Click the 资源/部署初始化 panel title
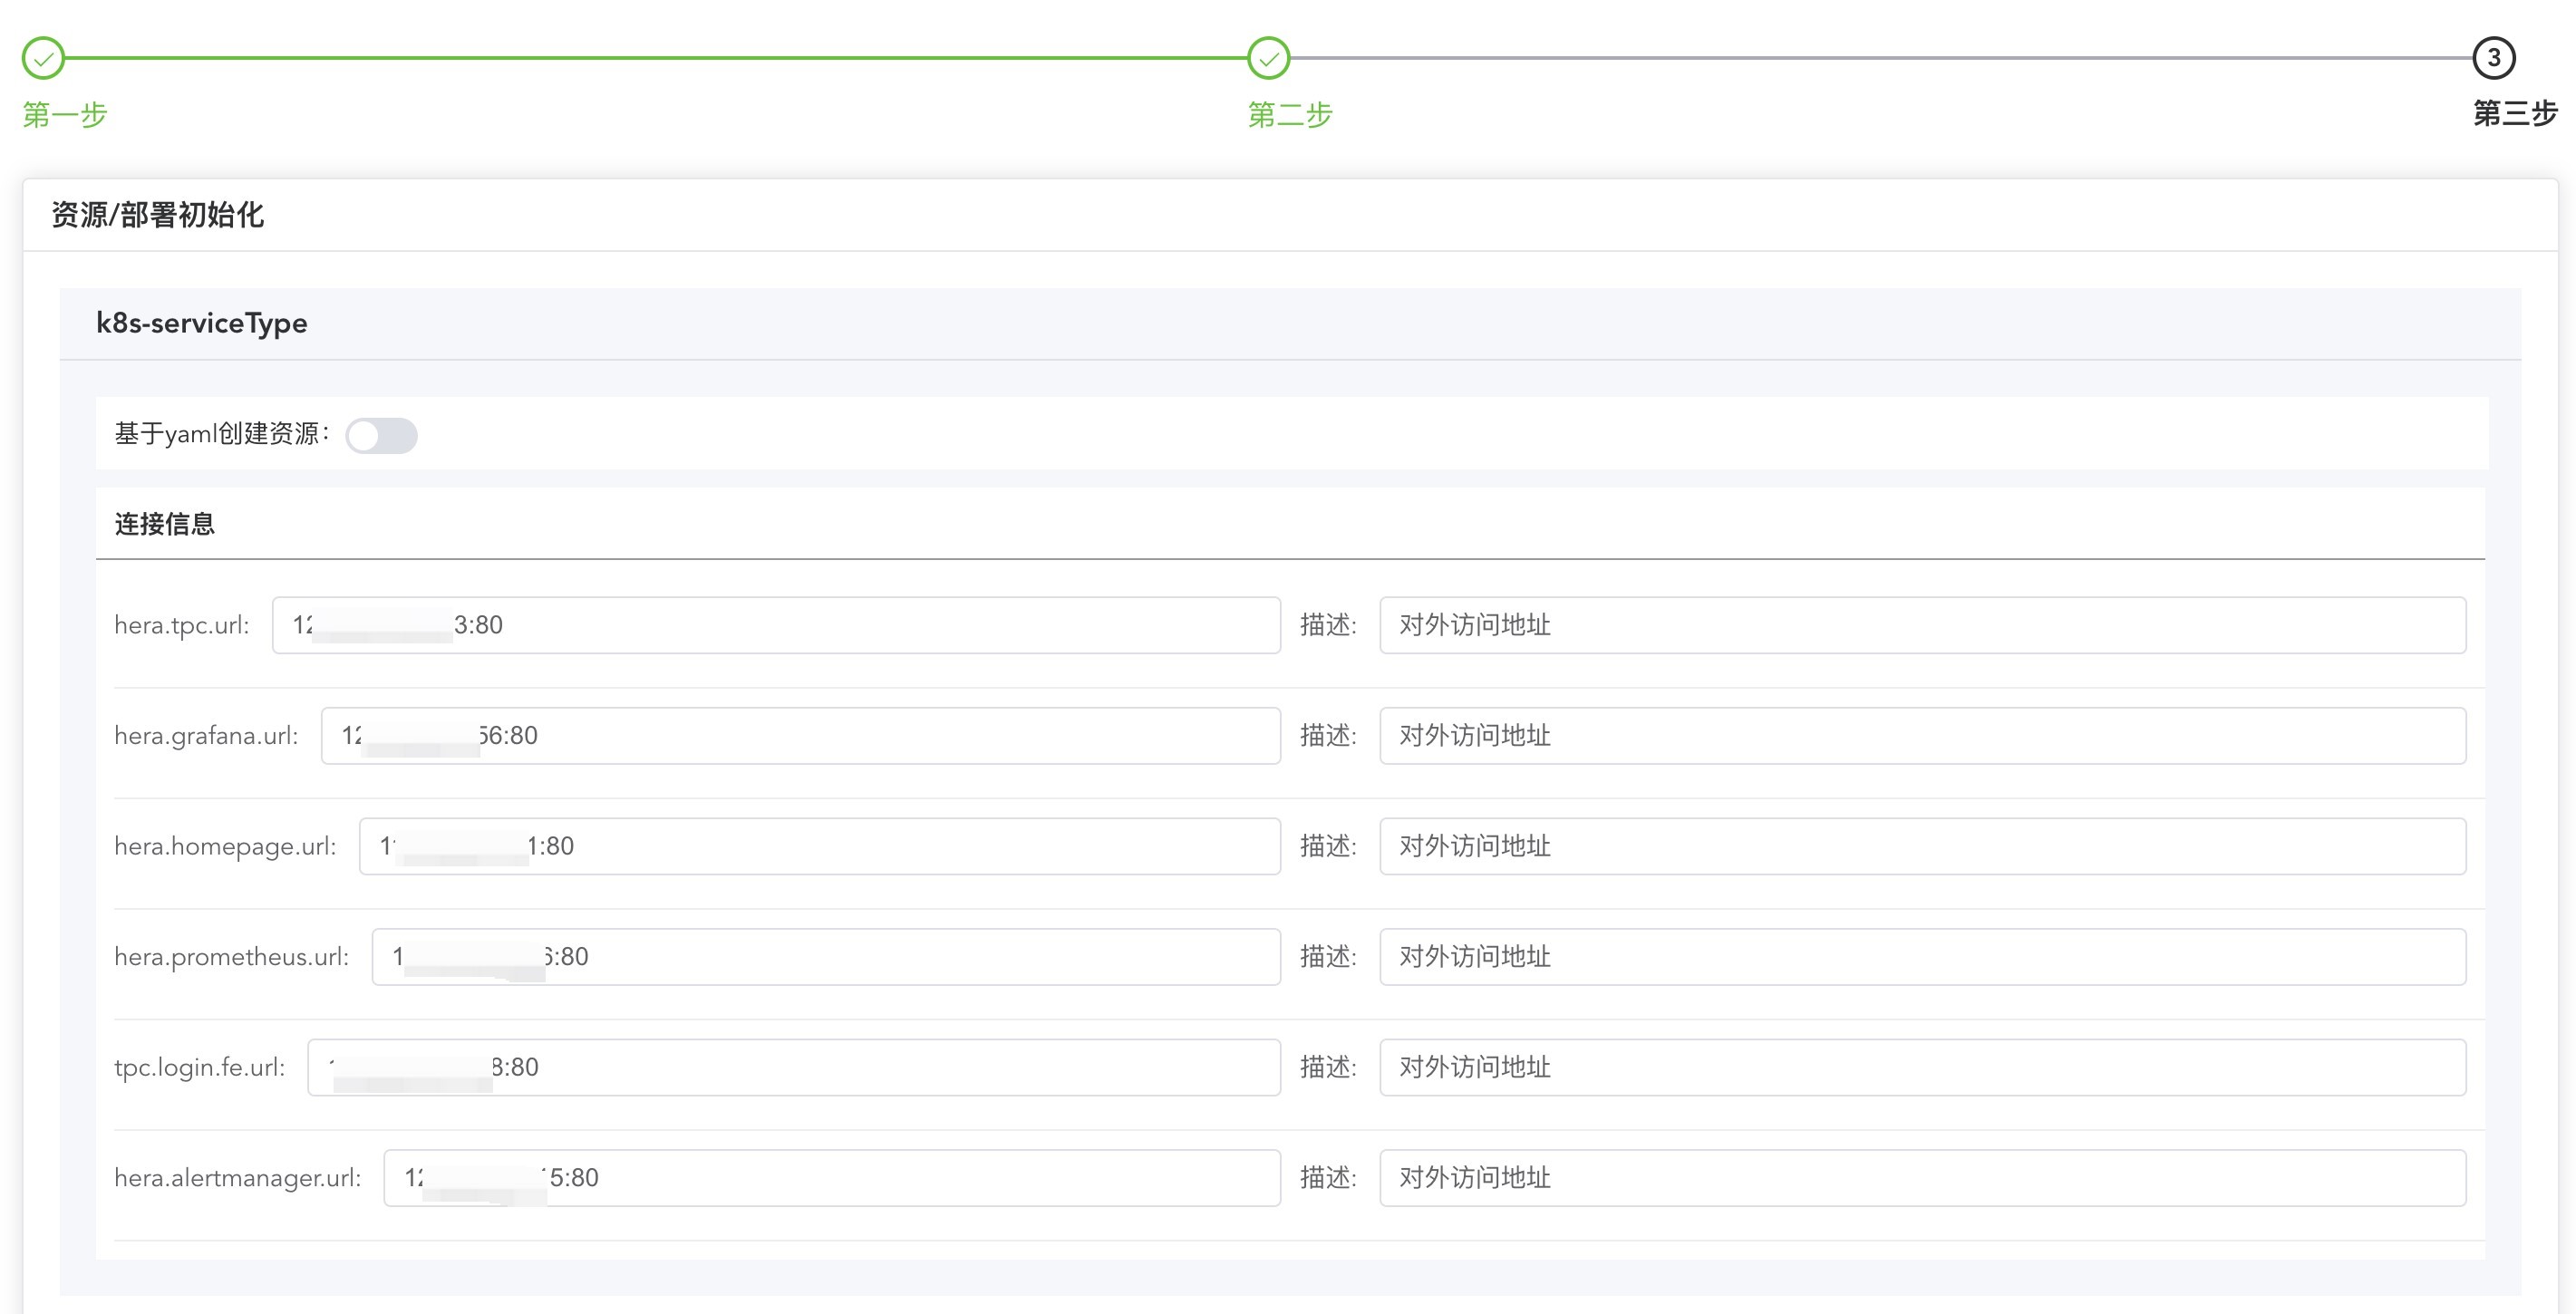The height and width of the screenshot is (1314, 2576). (157, 215)
